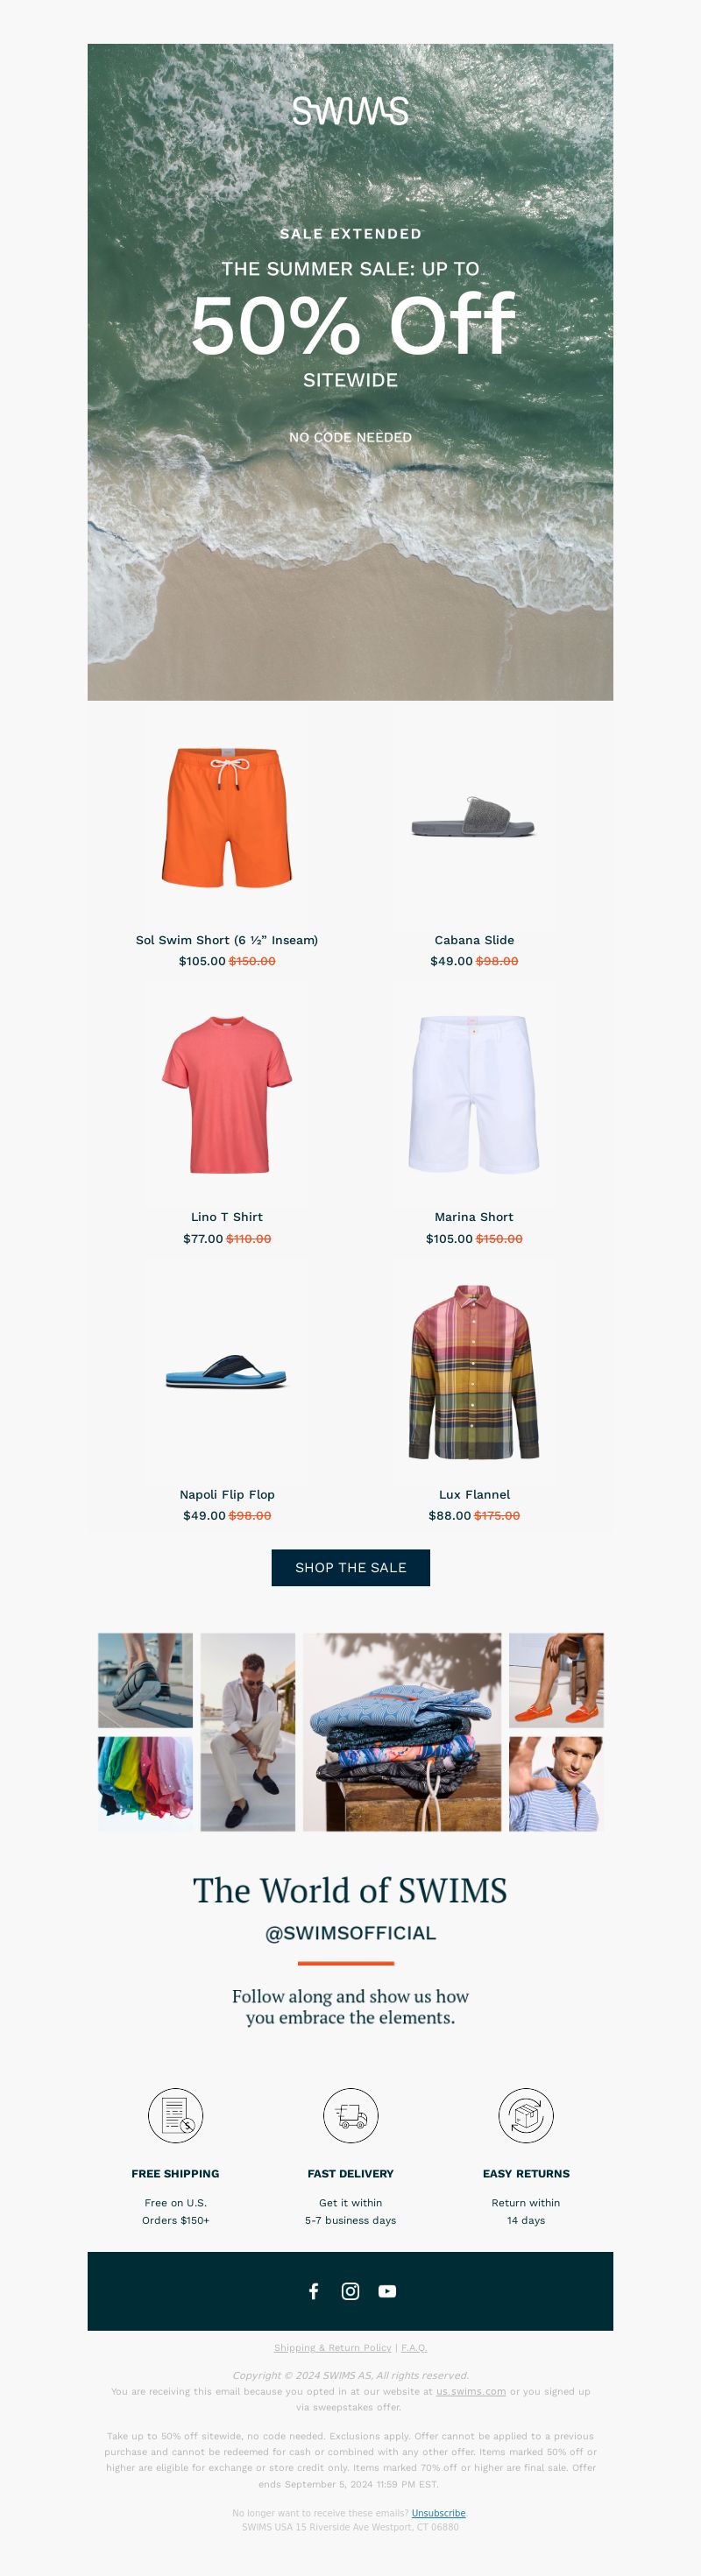Open the white Marina Short image
701x2576 pixels.
[474, 1094]
